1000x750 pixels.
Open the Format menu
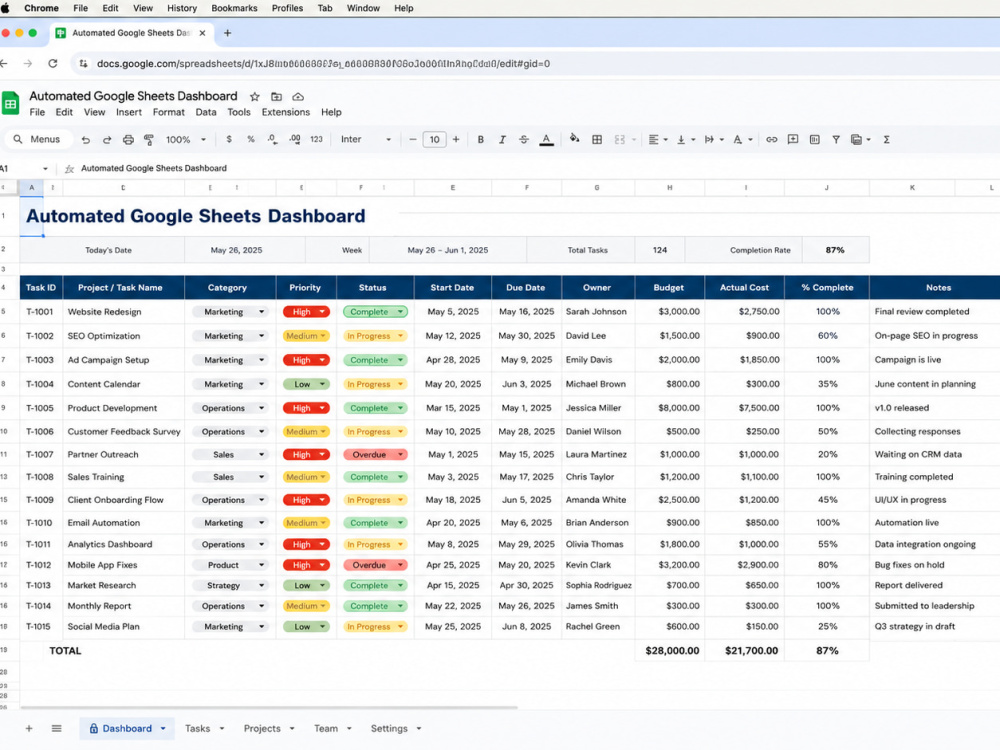click(x=168, y=112)
